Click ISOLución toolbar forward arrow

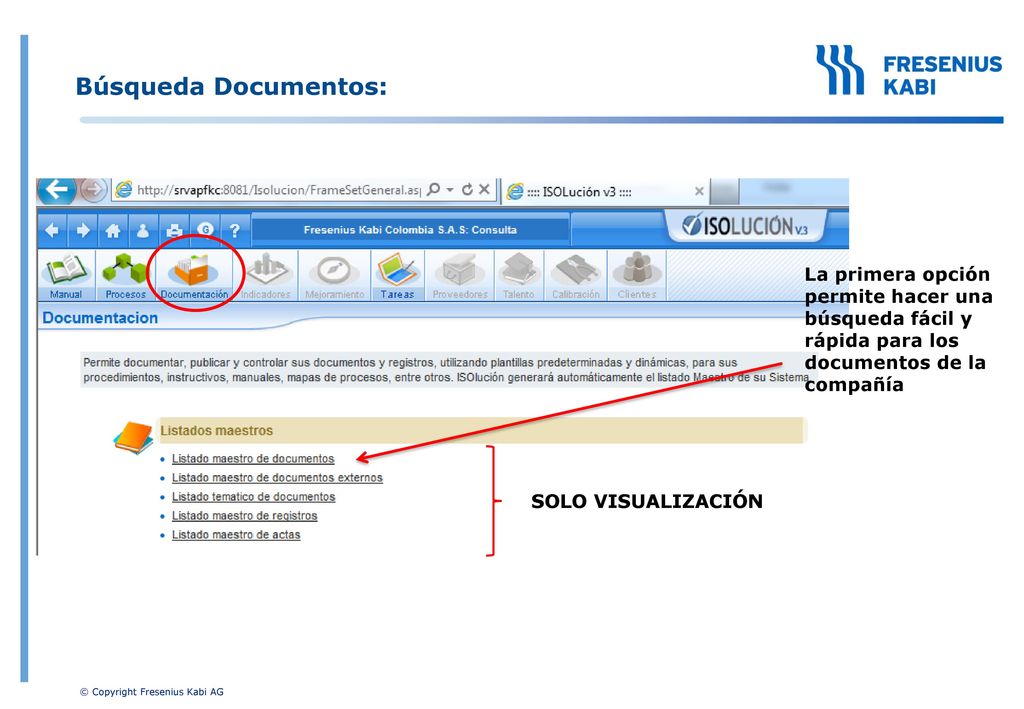click(x=83, y=230)
